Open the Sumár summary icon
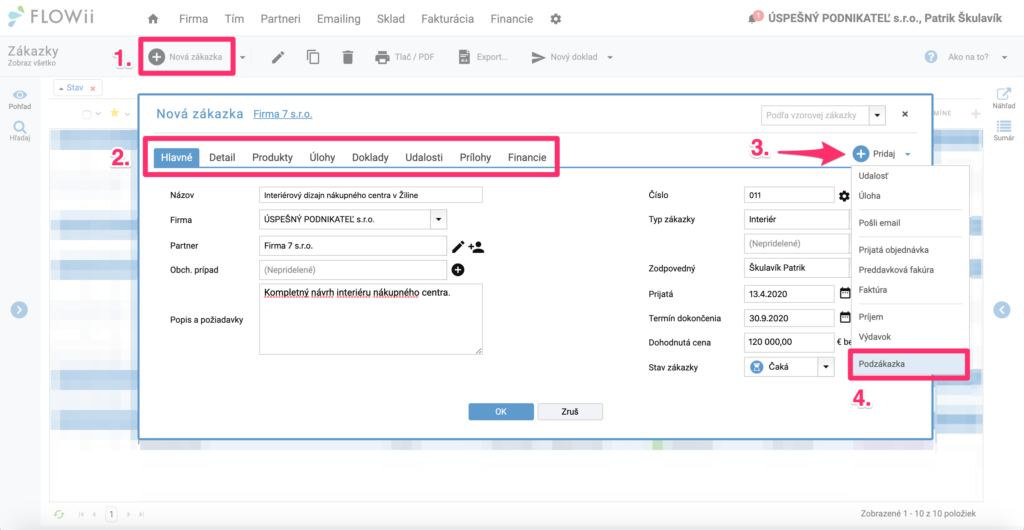 coord(1003,127)
